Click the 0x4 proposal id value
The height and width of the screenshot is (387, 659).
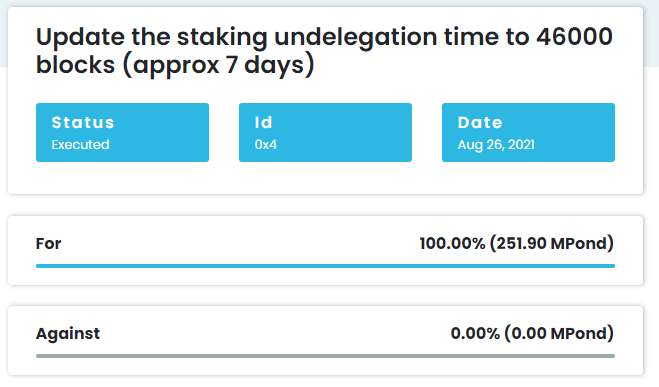coord(266,145)
